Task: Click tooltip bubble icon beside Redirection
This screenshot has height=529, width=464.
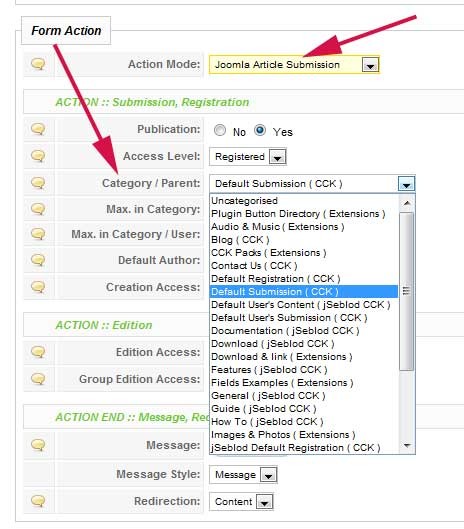Action: click(38, 501)
